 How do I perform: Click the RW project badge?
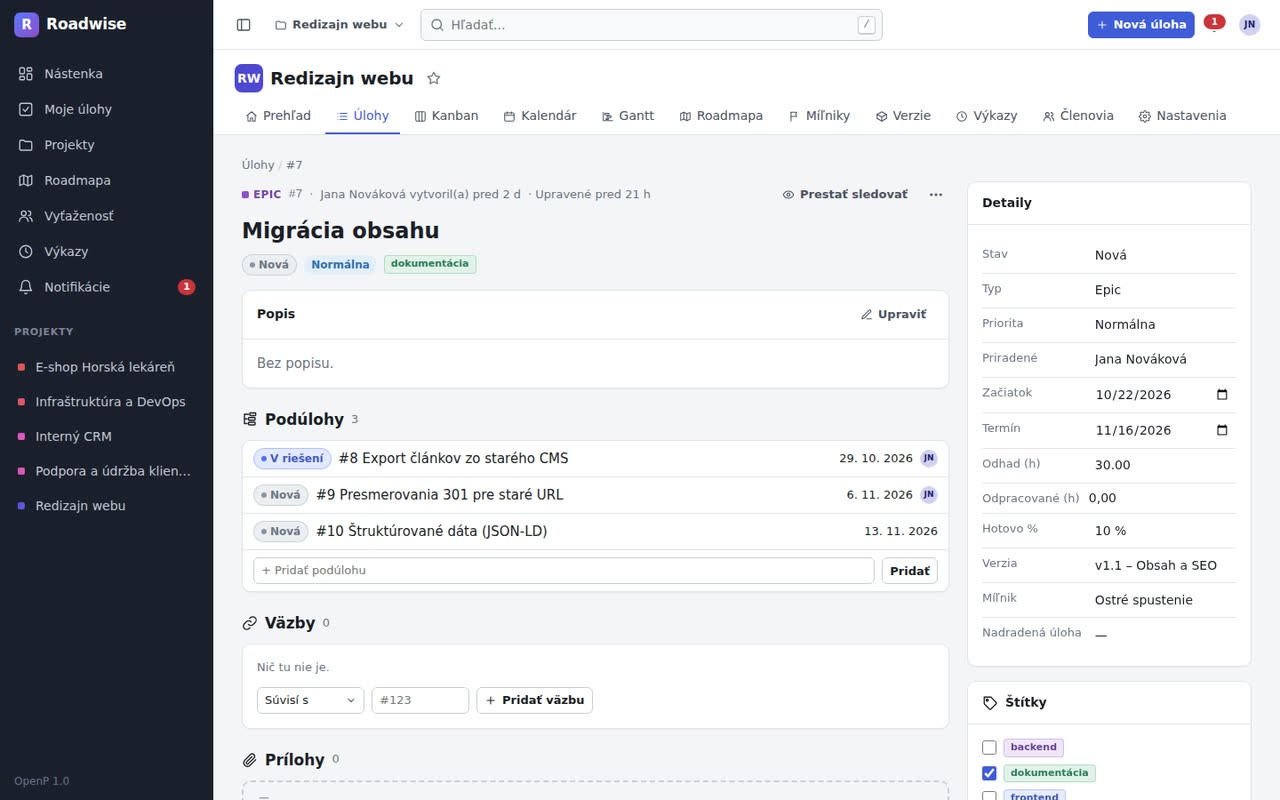(248, 78)
